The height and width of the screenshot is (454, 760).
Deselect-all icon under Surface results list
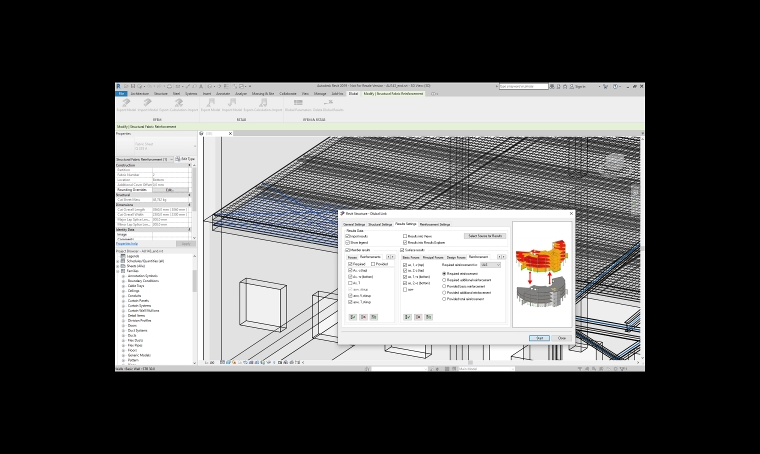click(418, 317)
